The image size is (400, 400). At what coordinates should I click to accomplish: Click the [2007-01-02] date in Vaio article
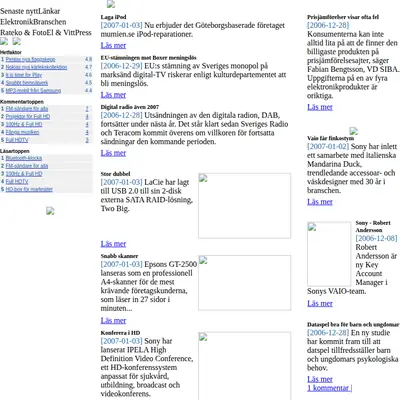tap(328, 146)
